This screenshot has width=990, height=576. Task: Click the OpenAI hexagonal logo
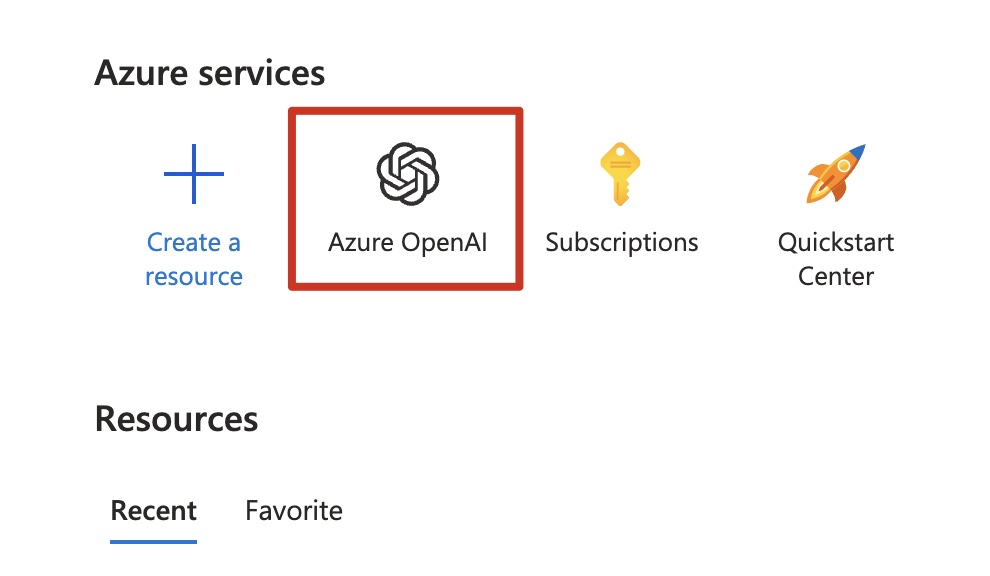tap(405, 170)
